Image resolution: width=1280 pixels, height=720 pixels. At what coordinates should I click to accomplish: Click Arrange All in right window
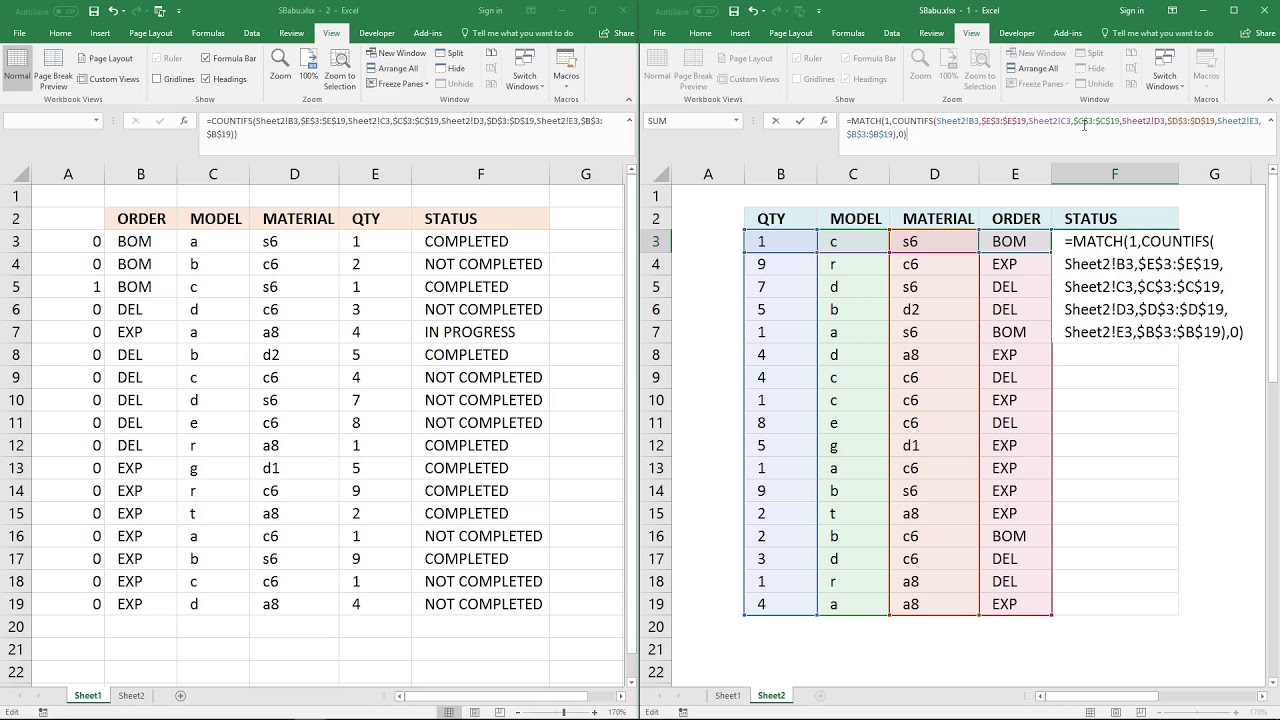coord(1032,69)
